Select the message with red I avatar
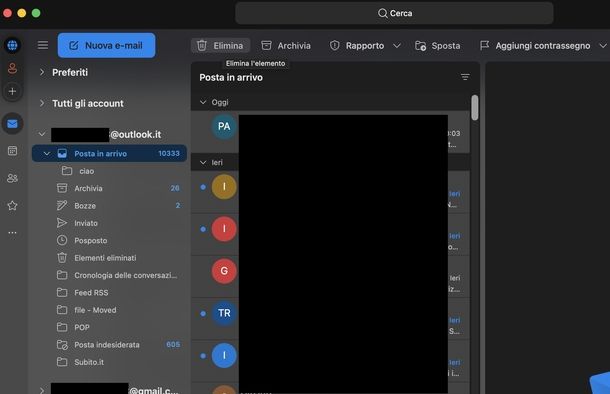 click(x=330, y=235)
